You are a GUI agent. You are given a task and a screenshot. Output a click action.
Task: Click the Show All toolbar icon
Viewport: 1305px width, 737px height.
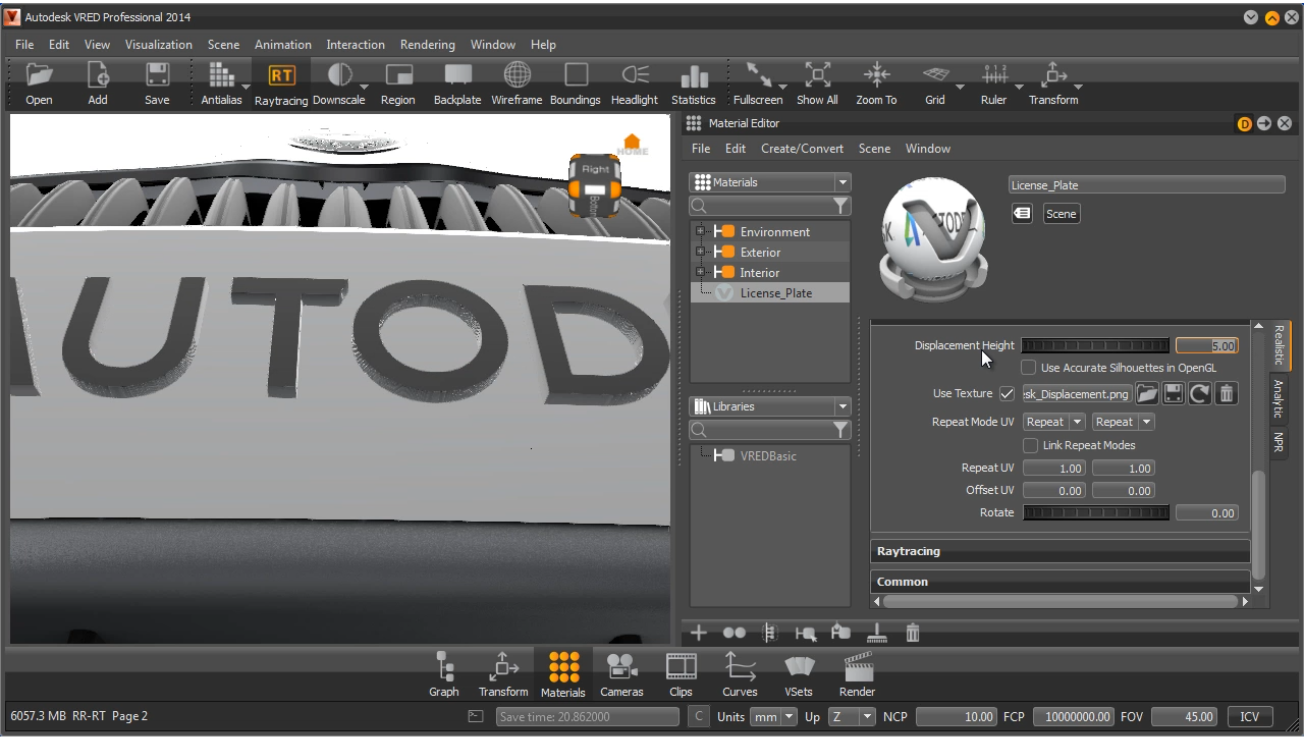pyautogui.click(x=817, y=75)
